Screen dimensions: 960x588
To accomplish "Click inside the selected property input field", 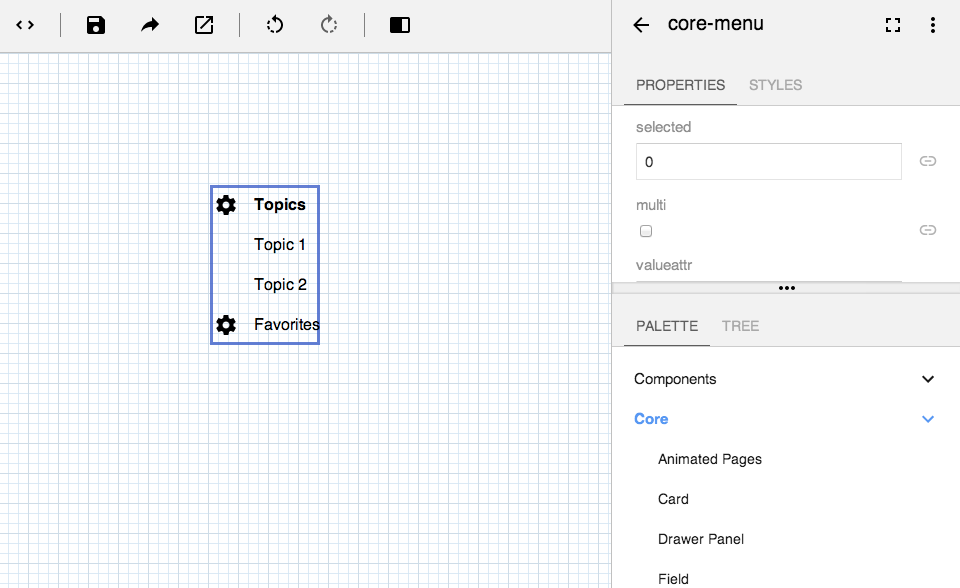I will pyautogui.click(x=768, y=161).
